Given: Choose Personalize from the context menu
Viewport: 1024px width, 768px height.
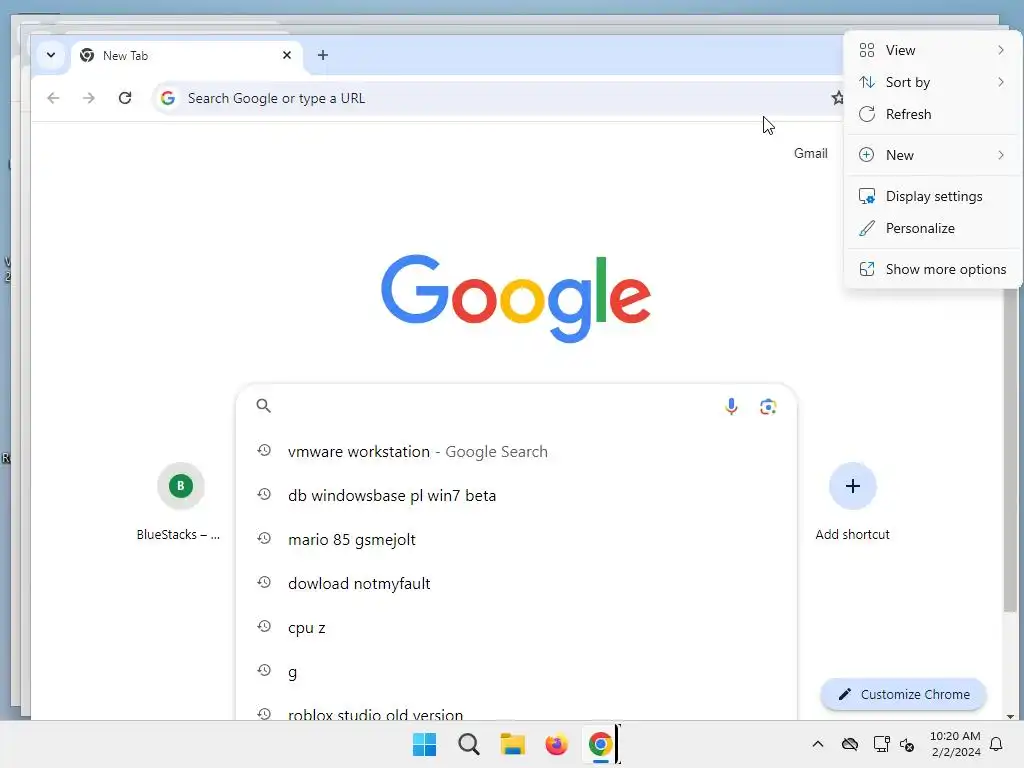Looking at the screenshot, I should [x=933, y=229].
